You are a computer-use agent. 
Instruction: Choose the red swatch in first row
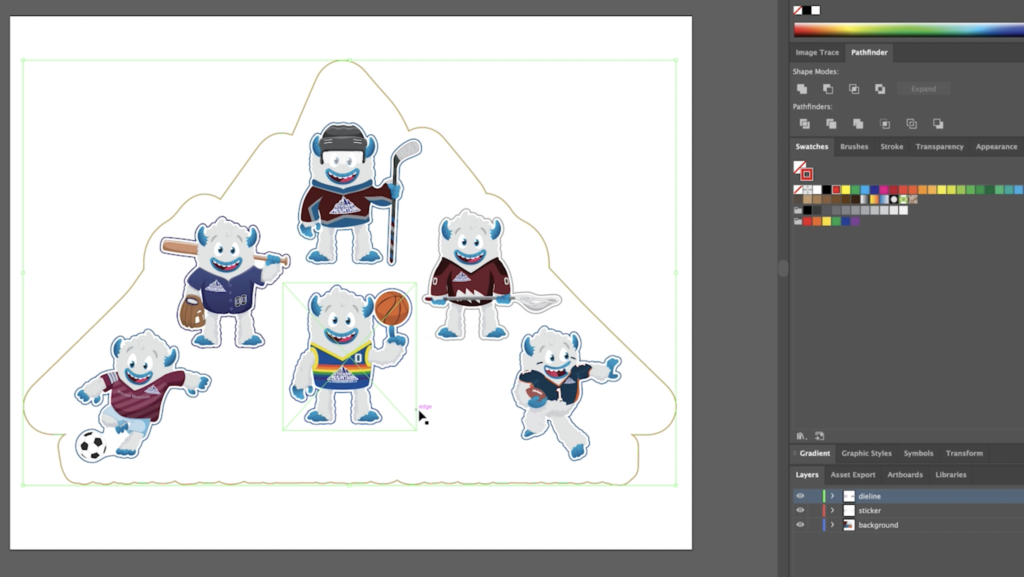click(837, 189)
